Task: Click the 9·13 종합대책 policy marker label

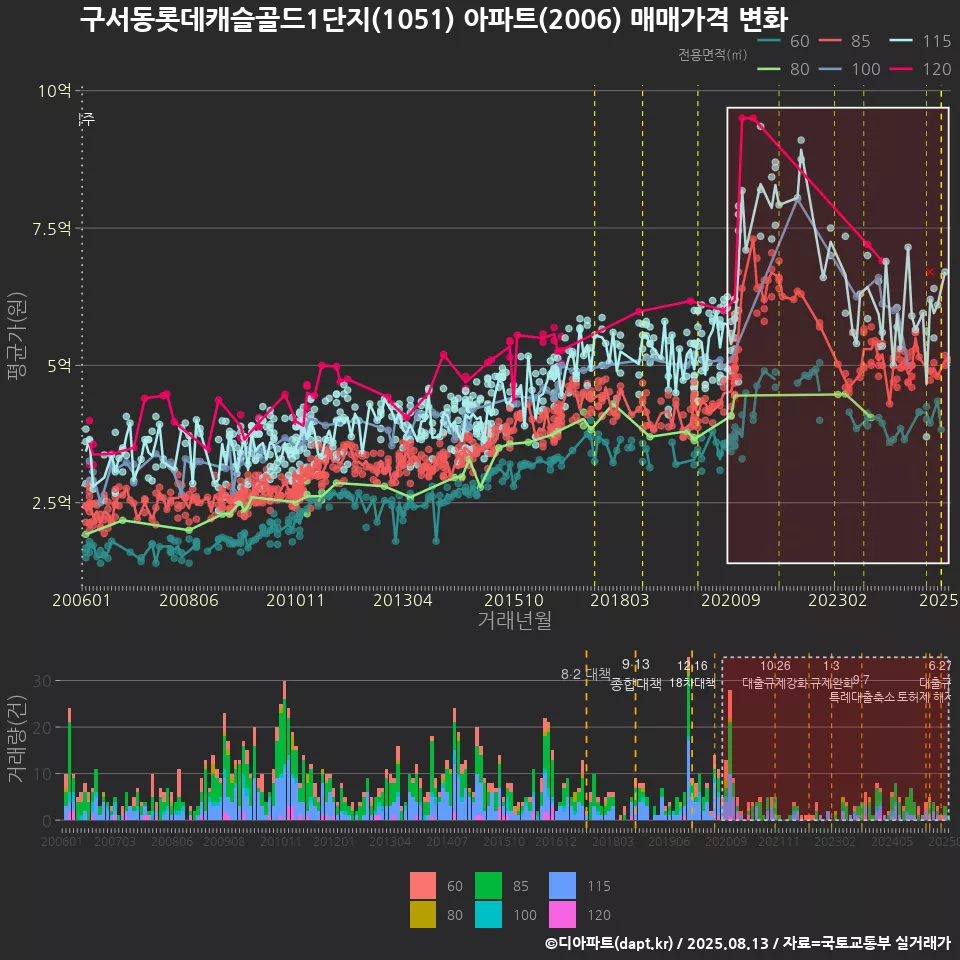Action: pos(636,674)
